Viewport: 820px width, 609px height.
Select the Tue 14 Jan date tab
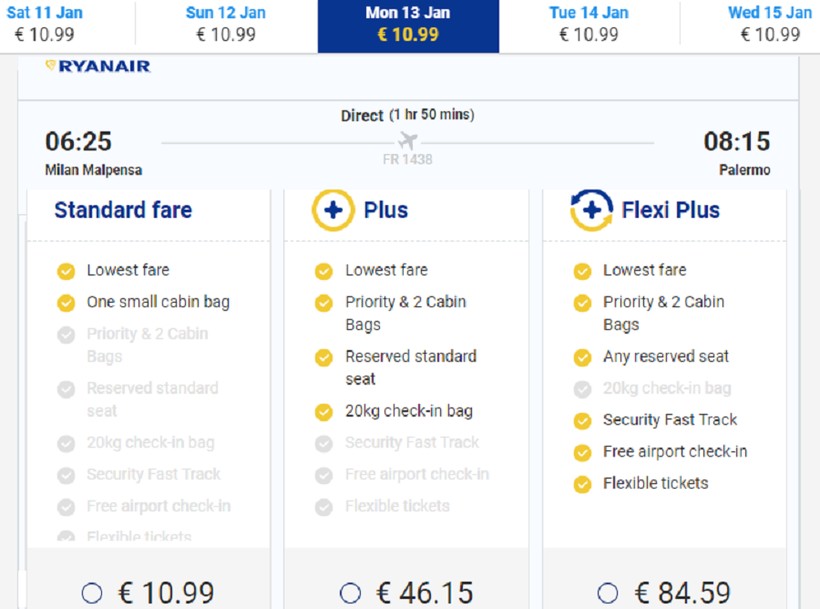tap(589, 24)
